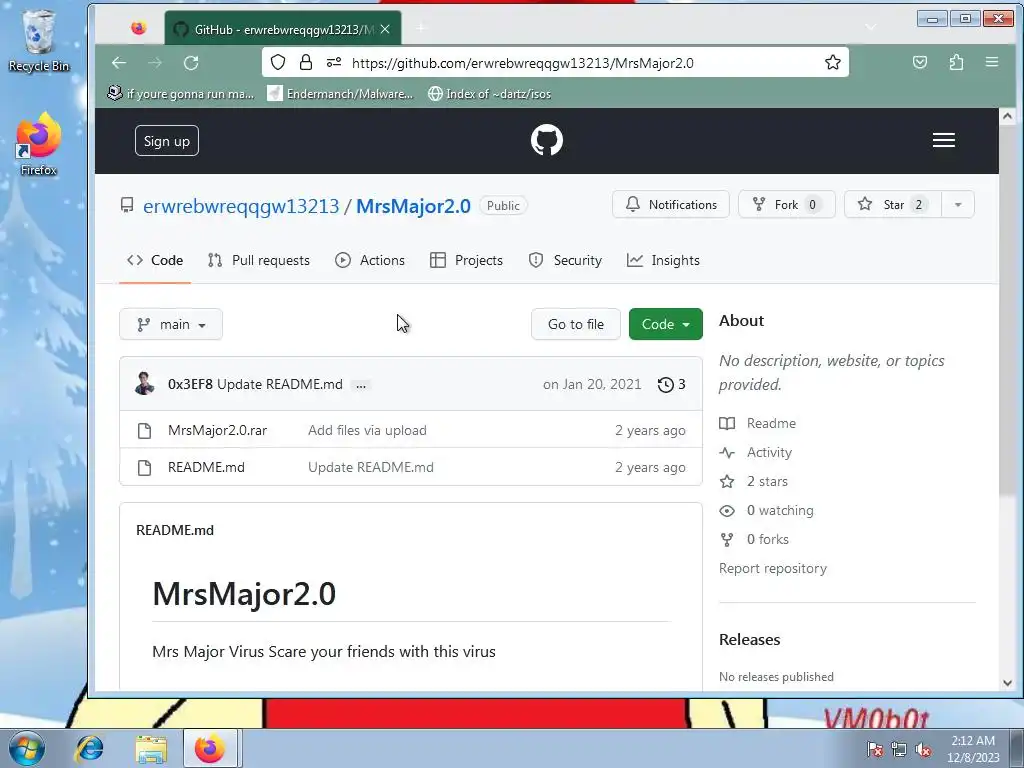
Task: Click the scrollbar up arrow
Action: (x=1007, y=116)
